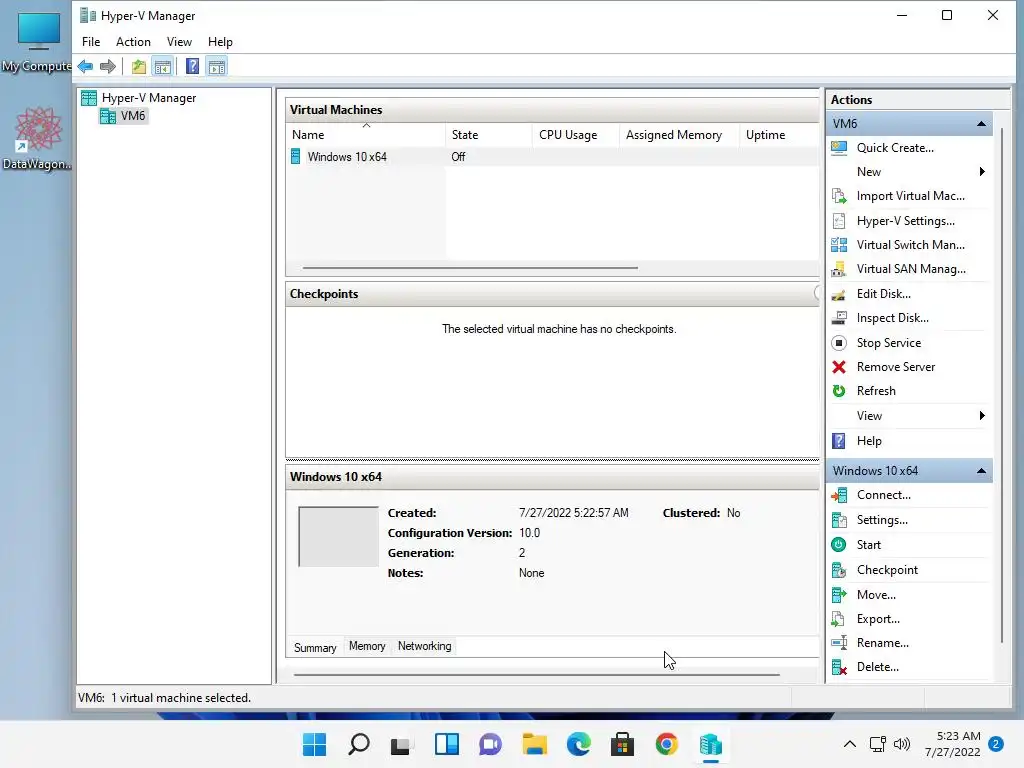This screenshot has width=1024, height=768.
Task: Click the Actions pane vertical scrollbar
Action: (1002, 385)
